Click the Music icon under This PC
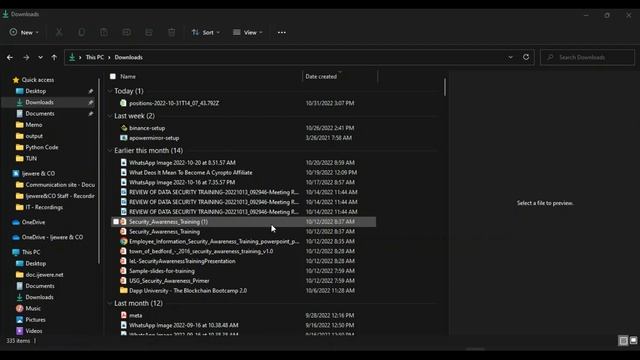Image resolution: width=640 pixels, height=360 pixels. click(x=19, y=309)
